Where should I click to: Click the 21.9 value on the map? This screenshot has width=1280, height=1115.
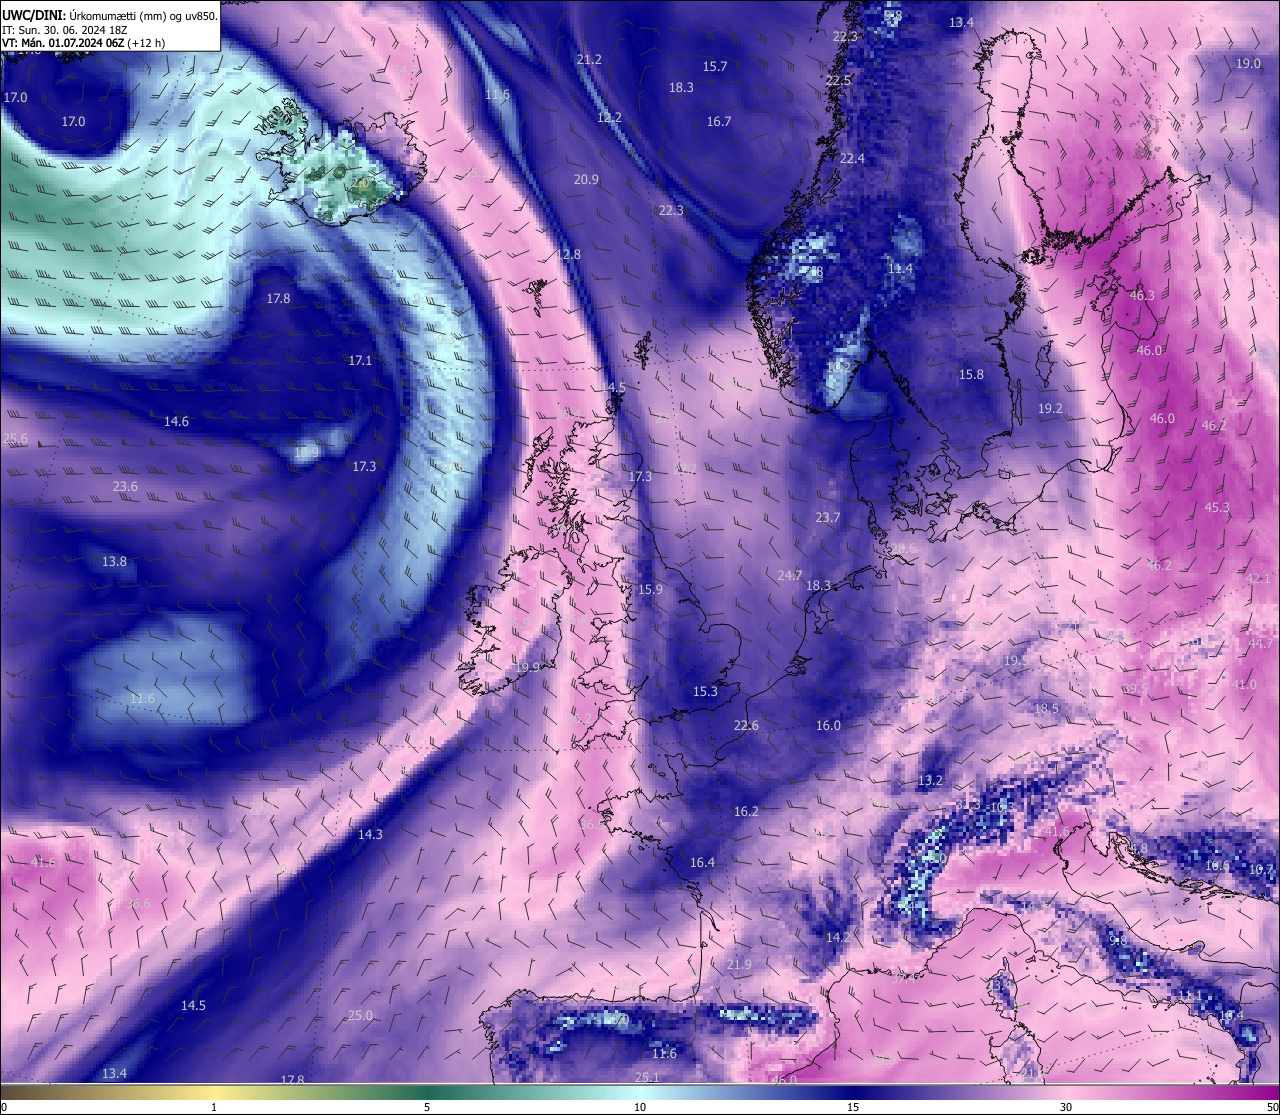(739, 964)
